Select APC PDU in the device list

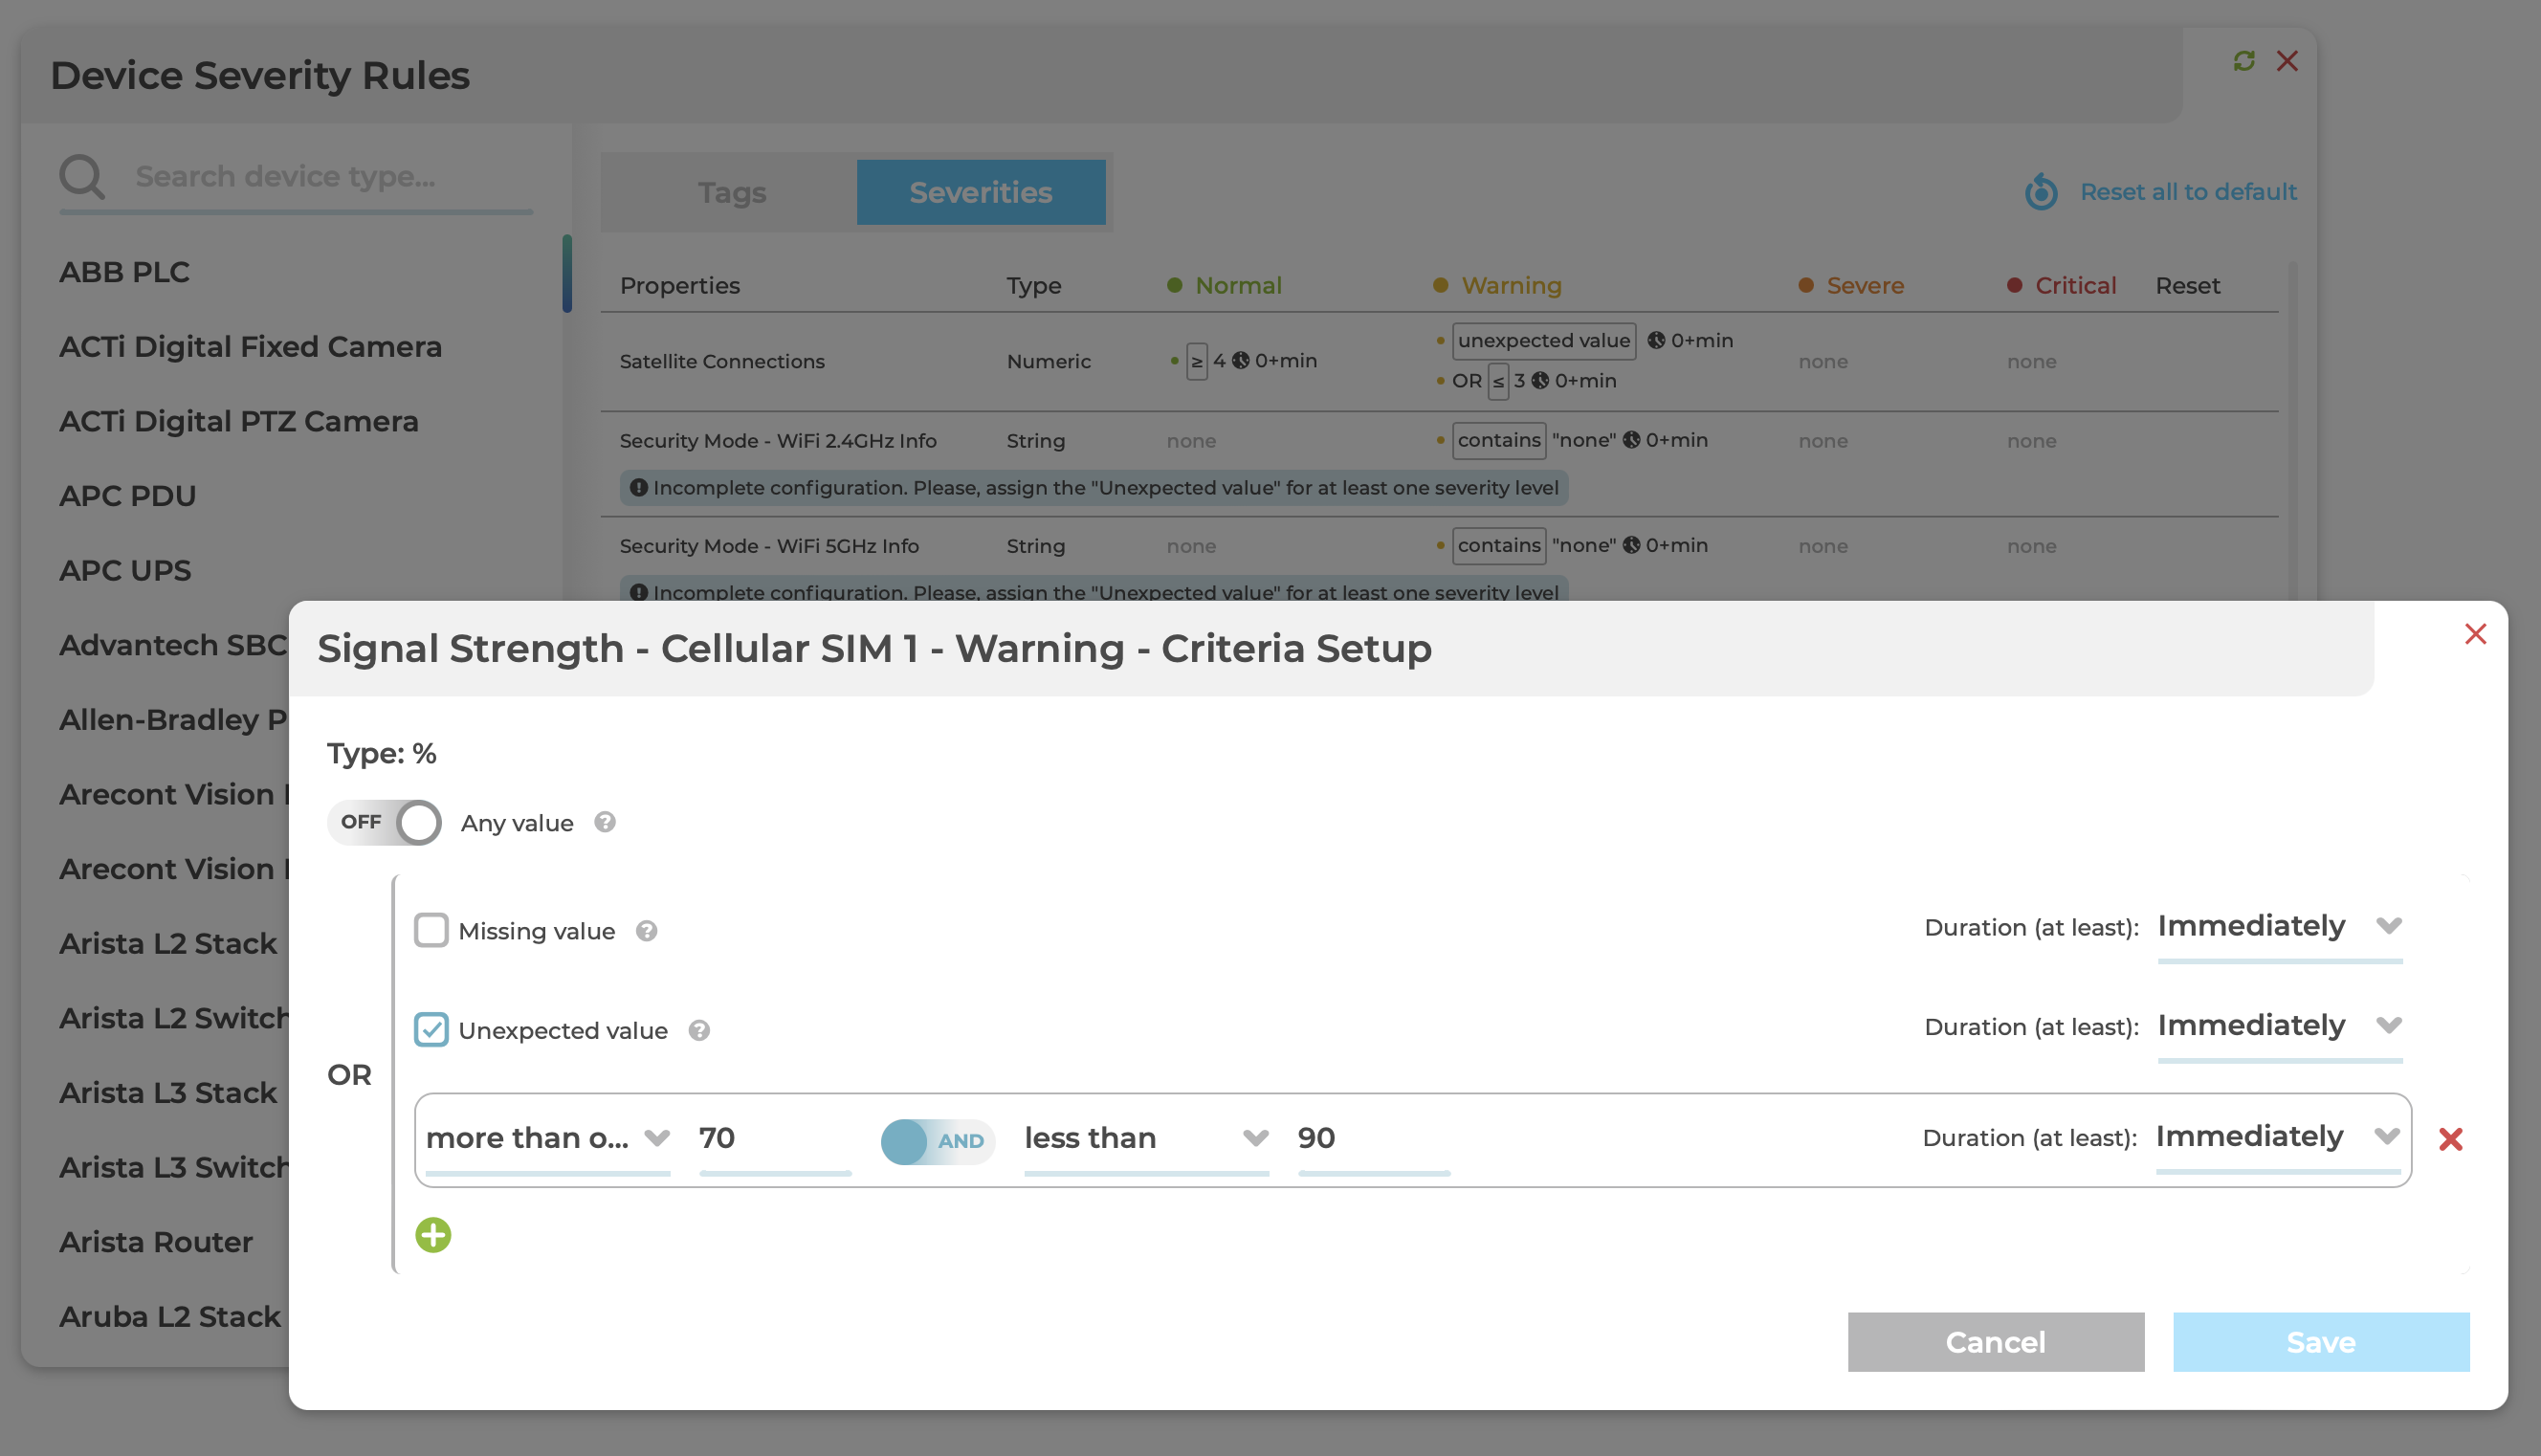pyautogui.click(x=127, y=496)
